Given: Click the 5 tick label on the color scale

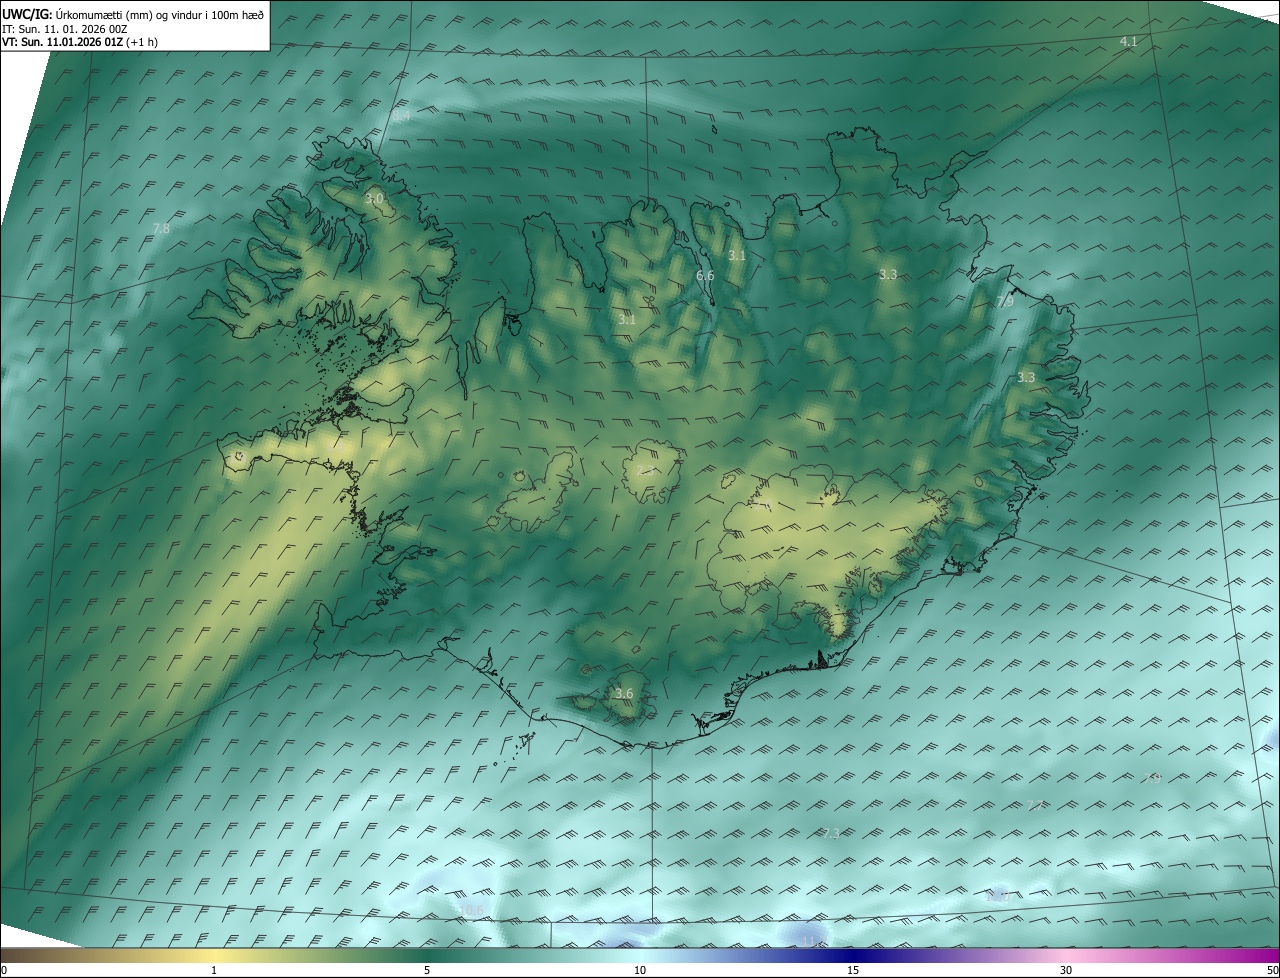Looking at the screenshot, I should click(x=427, y=970).
